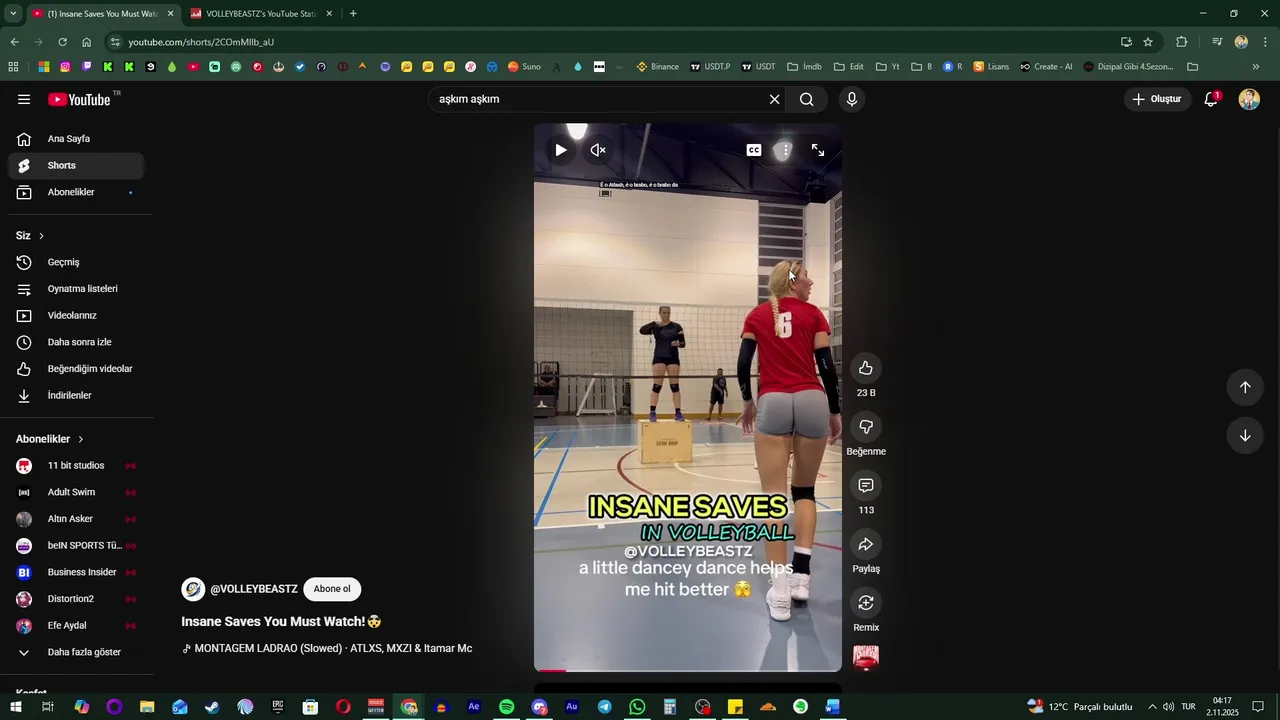Open the Imdb bookmarks folder
Image resolution: width=1280 pixels, height=720 pixels.
coord(804,67)
